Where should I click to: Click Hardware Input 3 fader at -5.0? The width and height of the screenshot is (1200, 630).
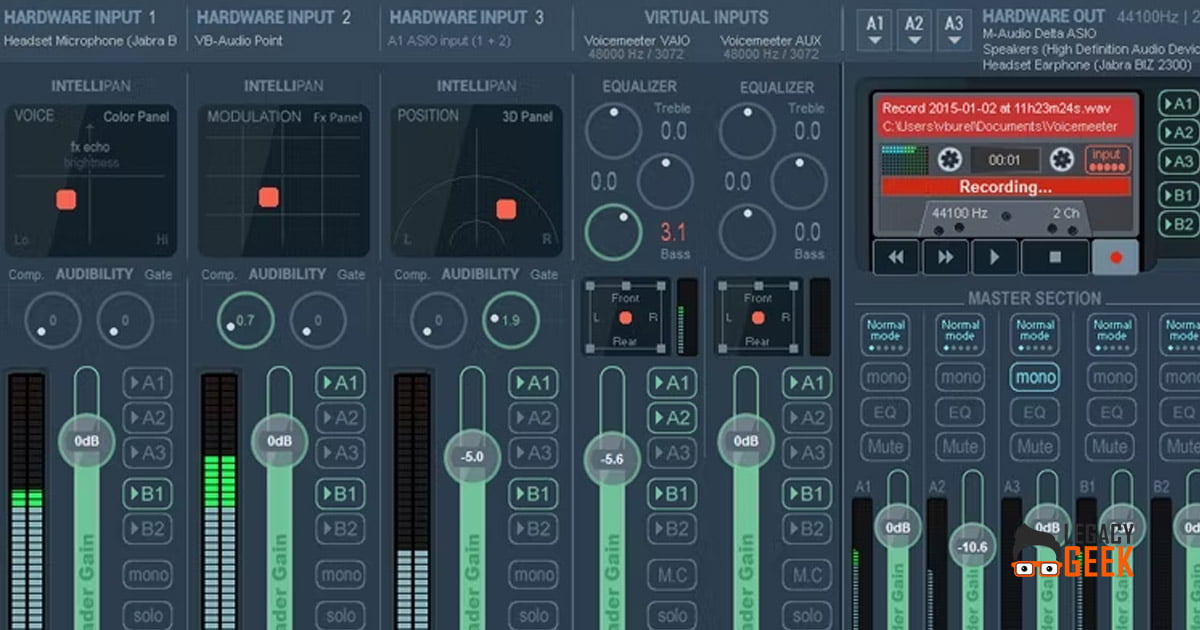[472, 456]
